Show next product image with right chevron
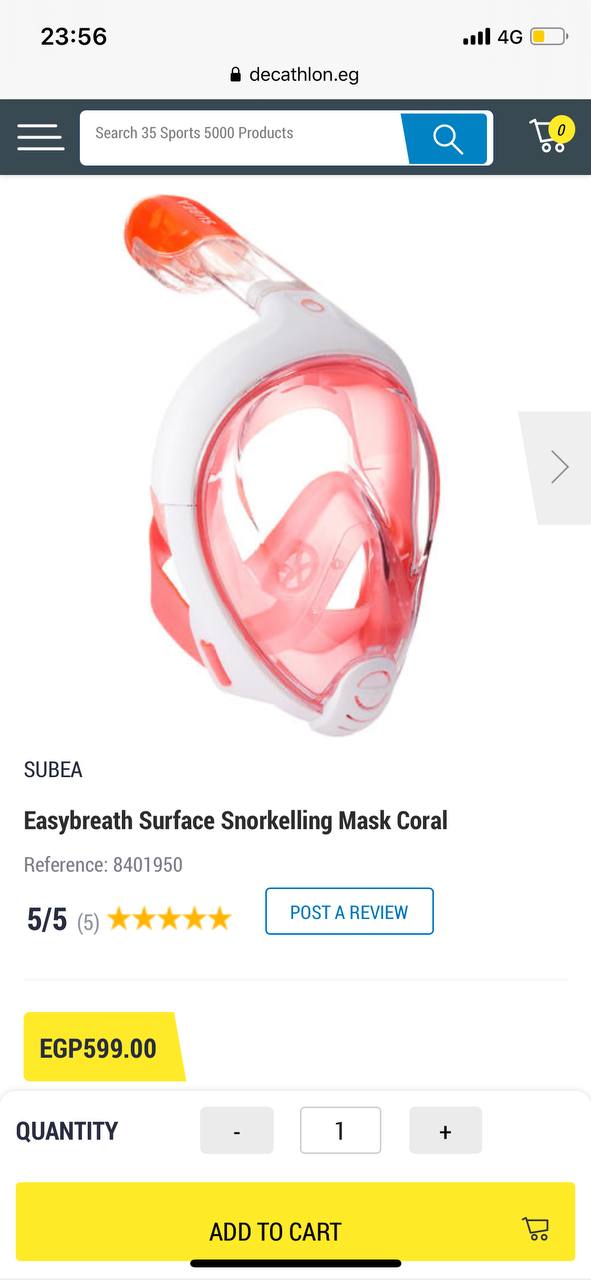 click(558, 467)
